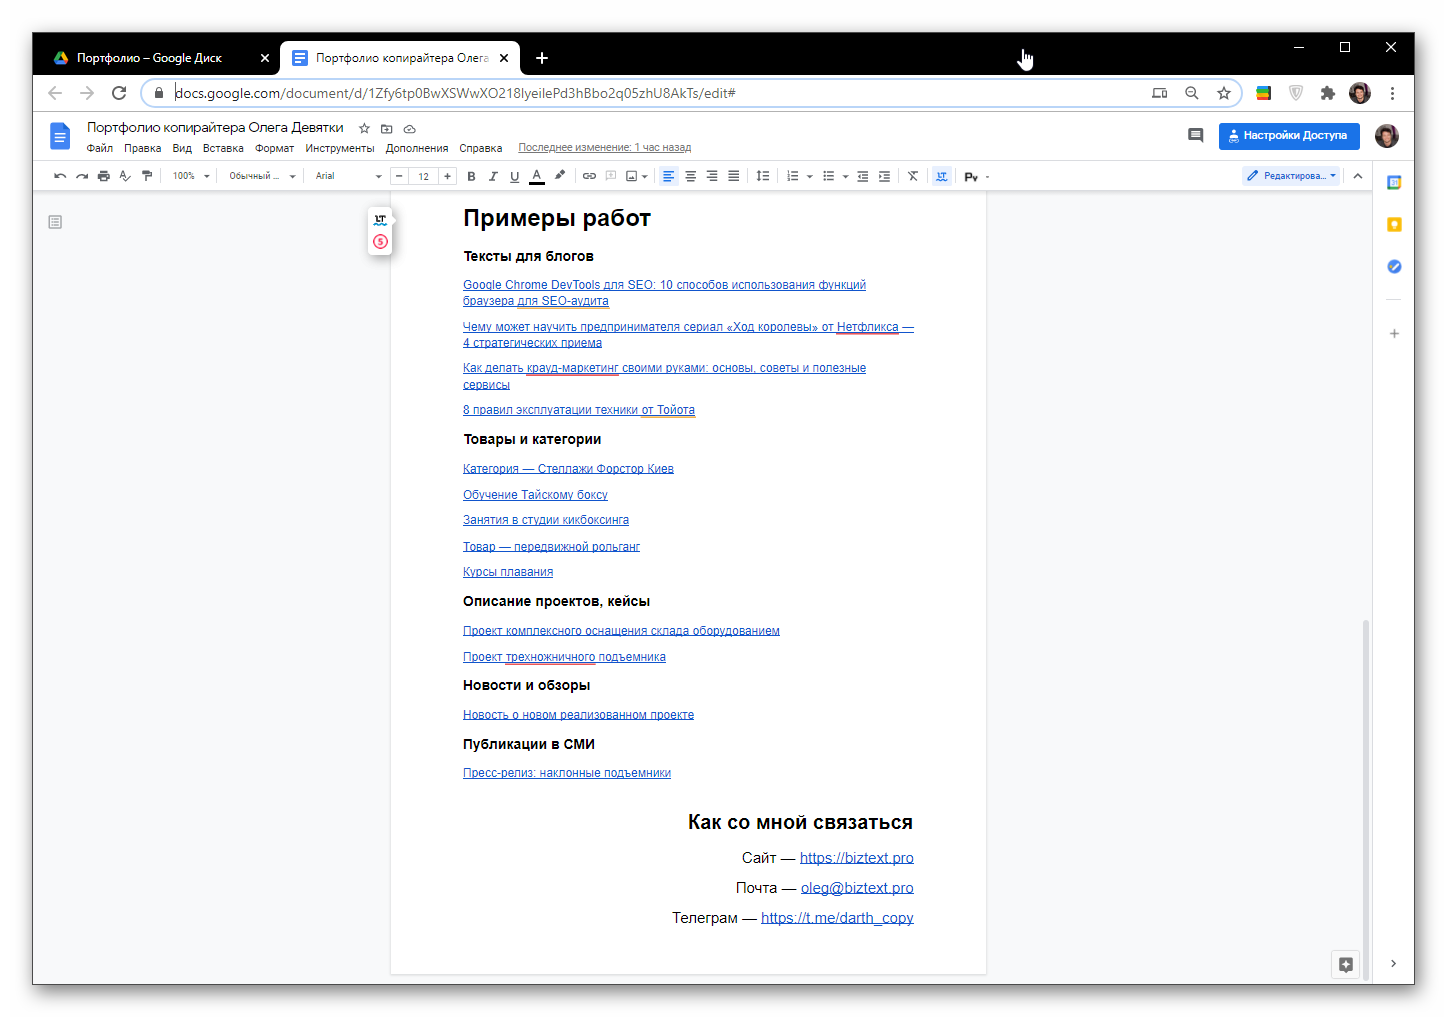Click the paint format roller icon
This screenshot has height=1017, width=1447.
click(x=147, y=176)
